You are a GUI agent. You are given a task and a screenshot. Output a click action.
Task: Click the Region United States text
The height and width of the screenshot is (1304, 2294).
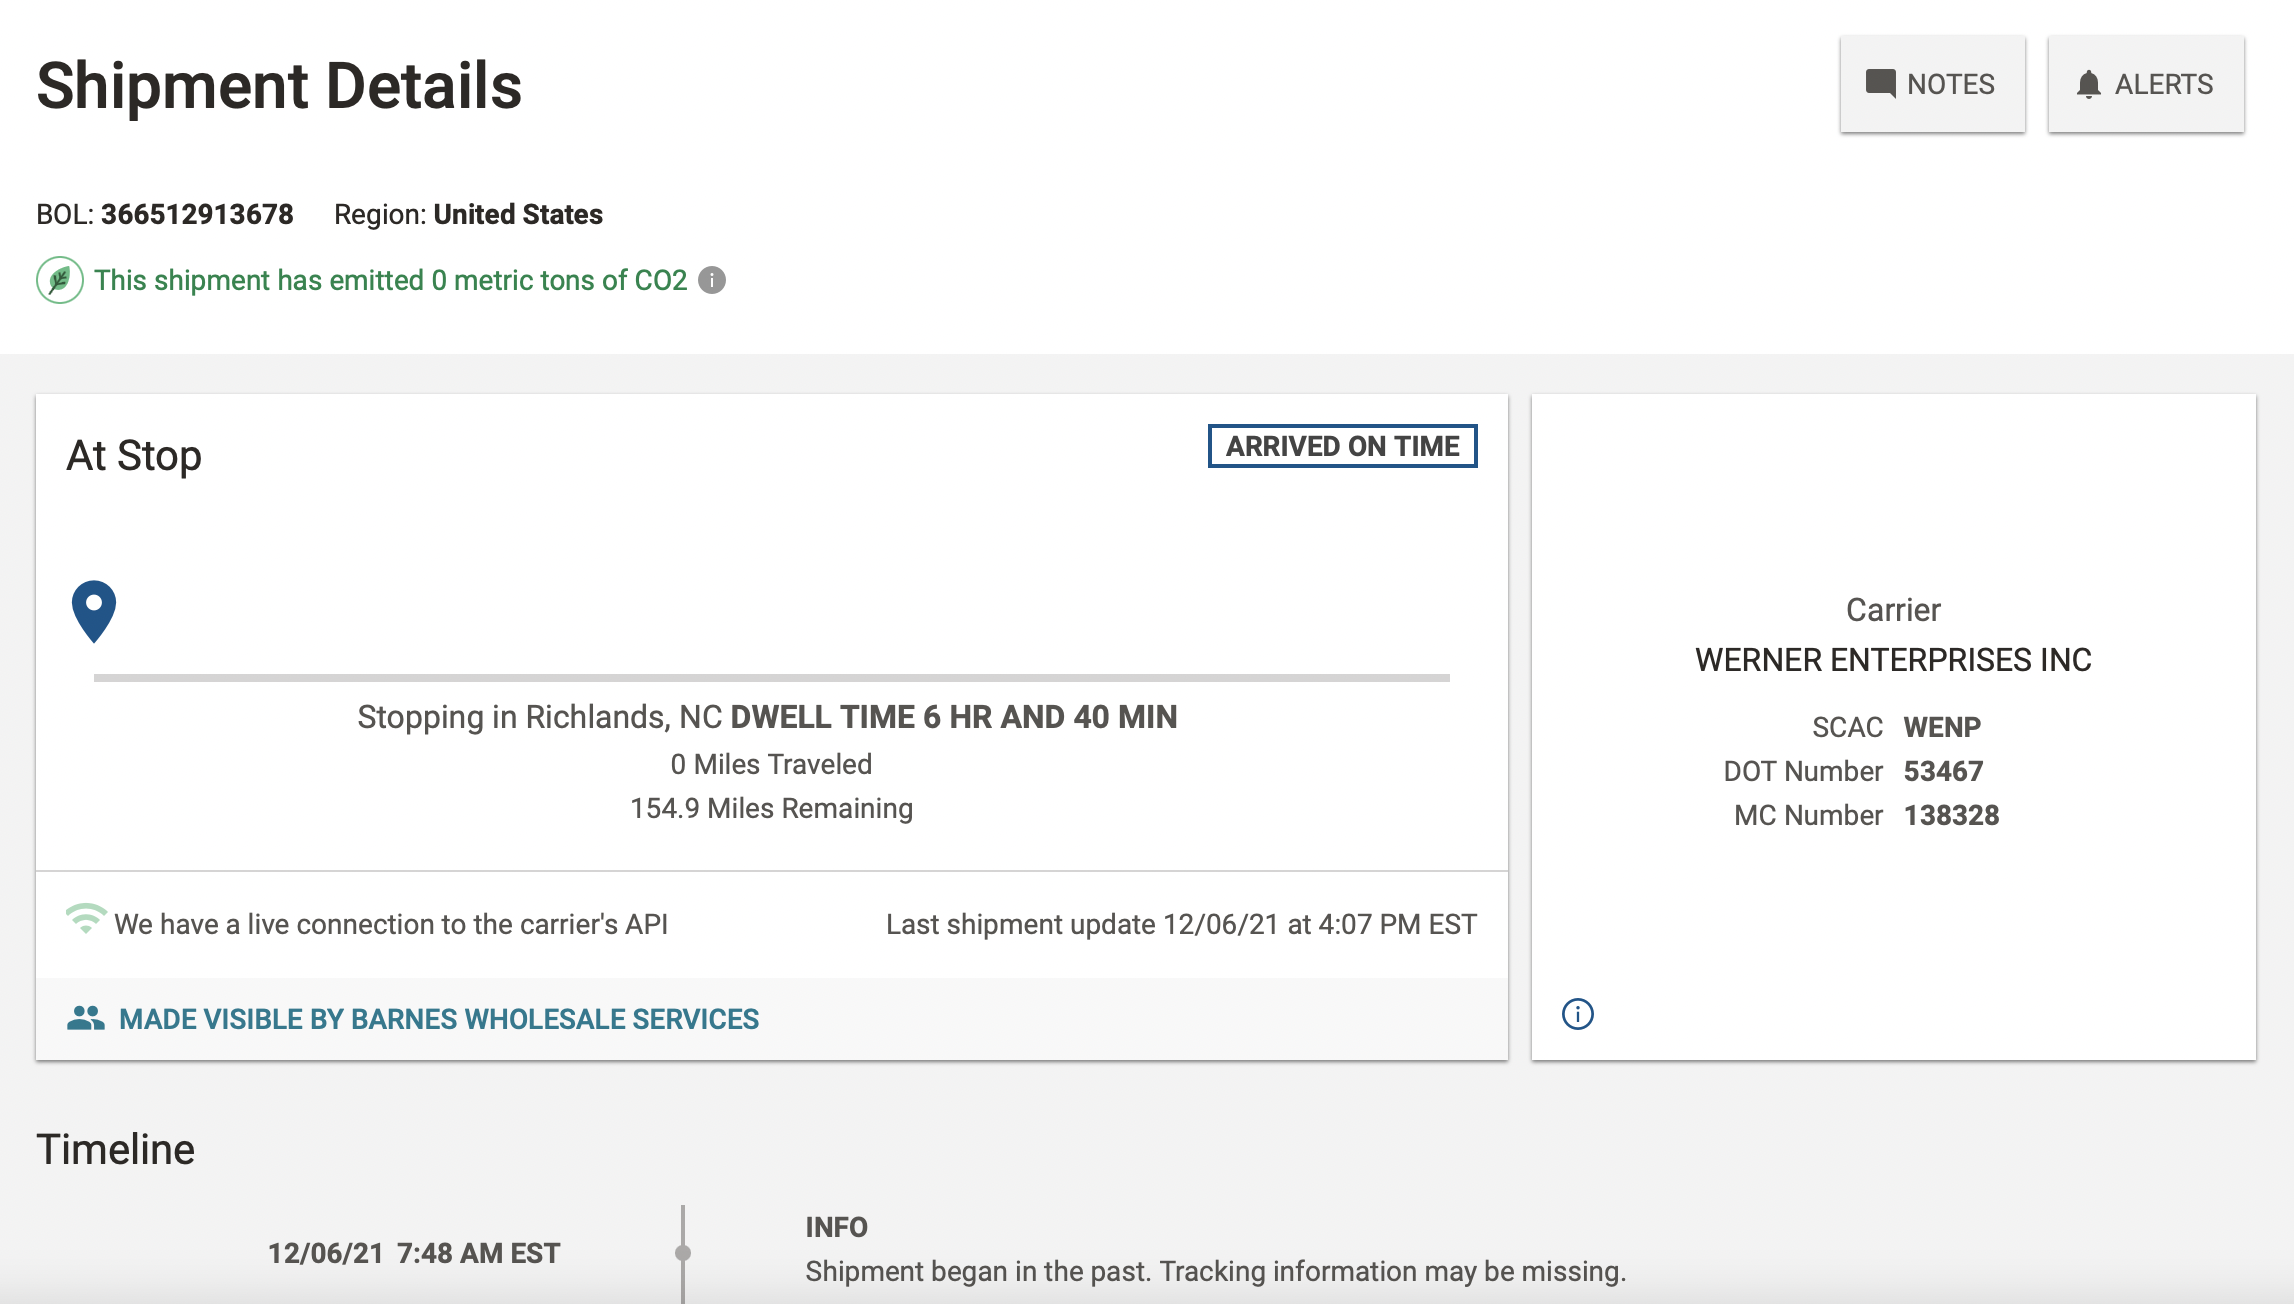[x=468, y=214]
